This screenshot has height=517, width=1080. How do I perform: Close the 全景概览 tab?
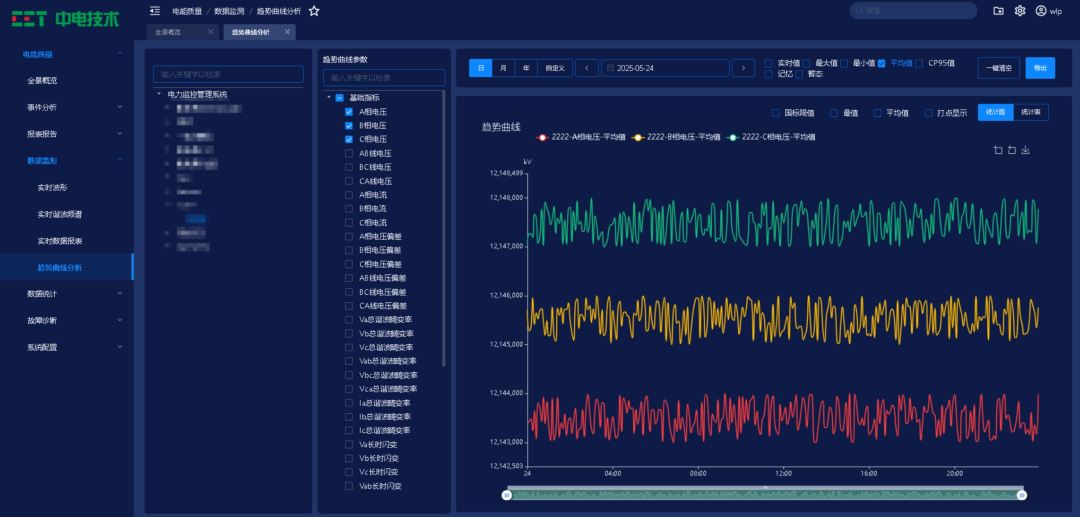coord(210,32)
